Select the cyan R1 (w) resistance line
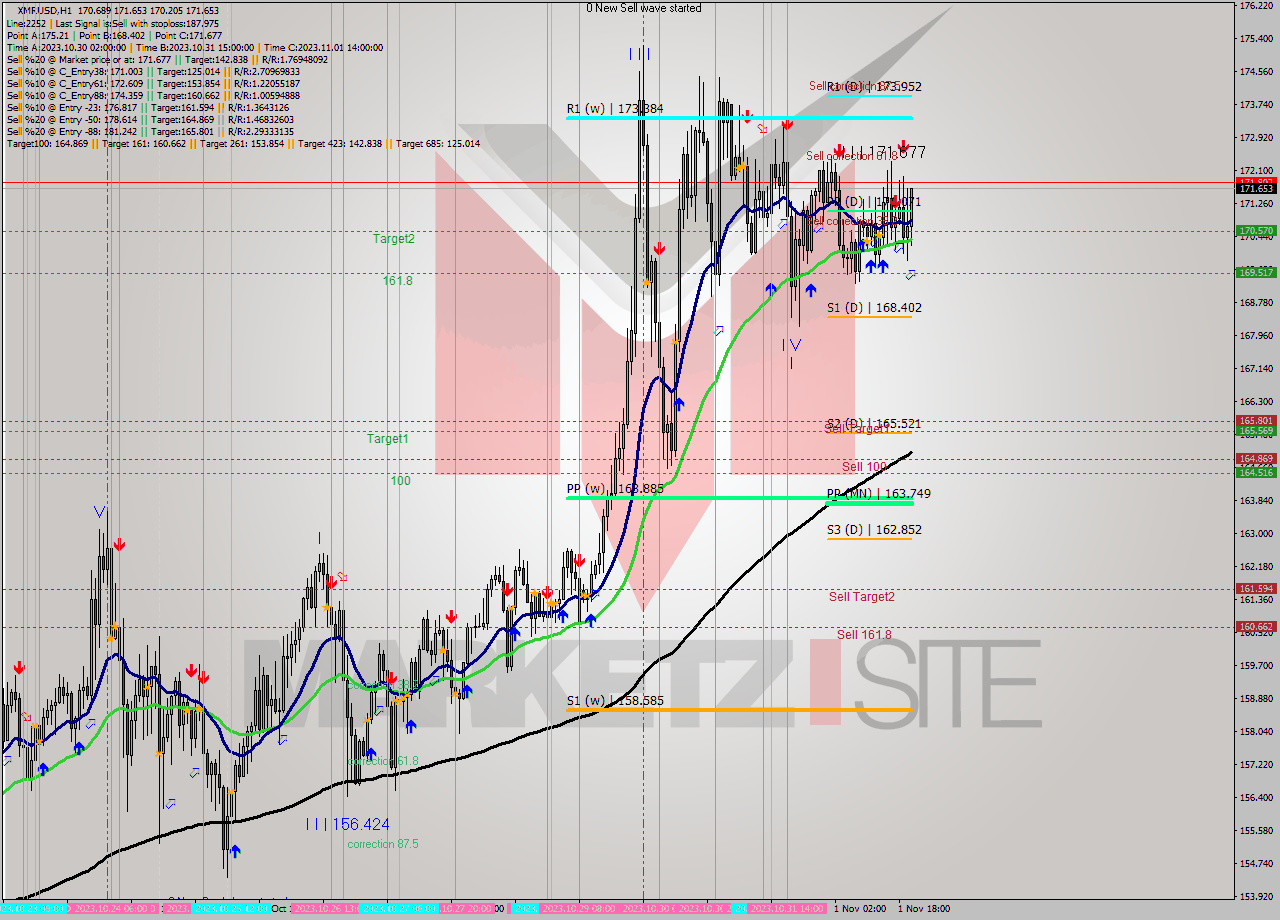The height and width of the screenshot is (920, 1280). point(739,118)
